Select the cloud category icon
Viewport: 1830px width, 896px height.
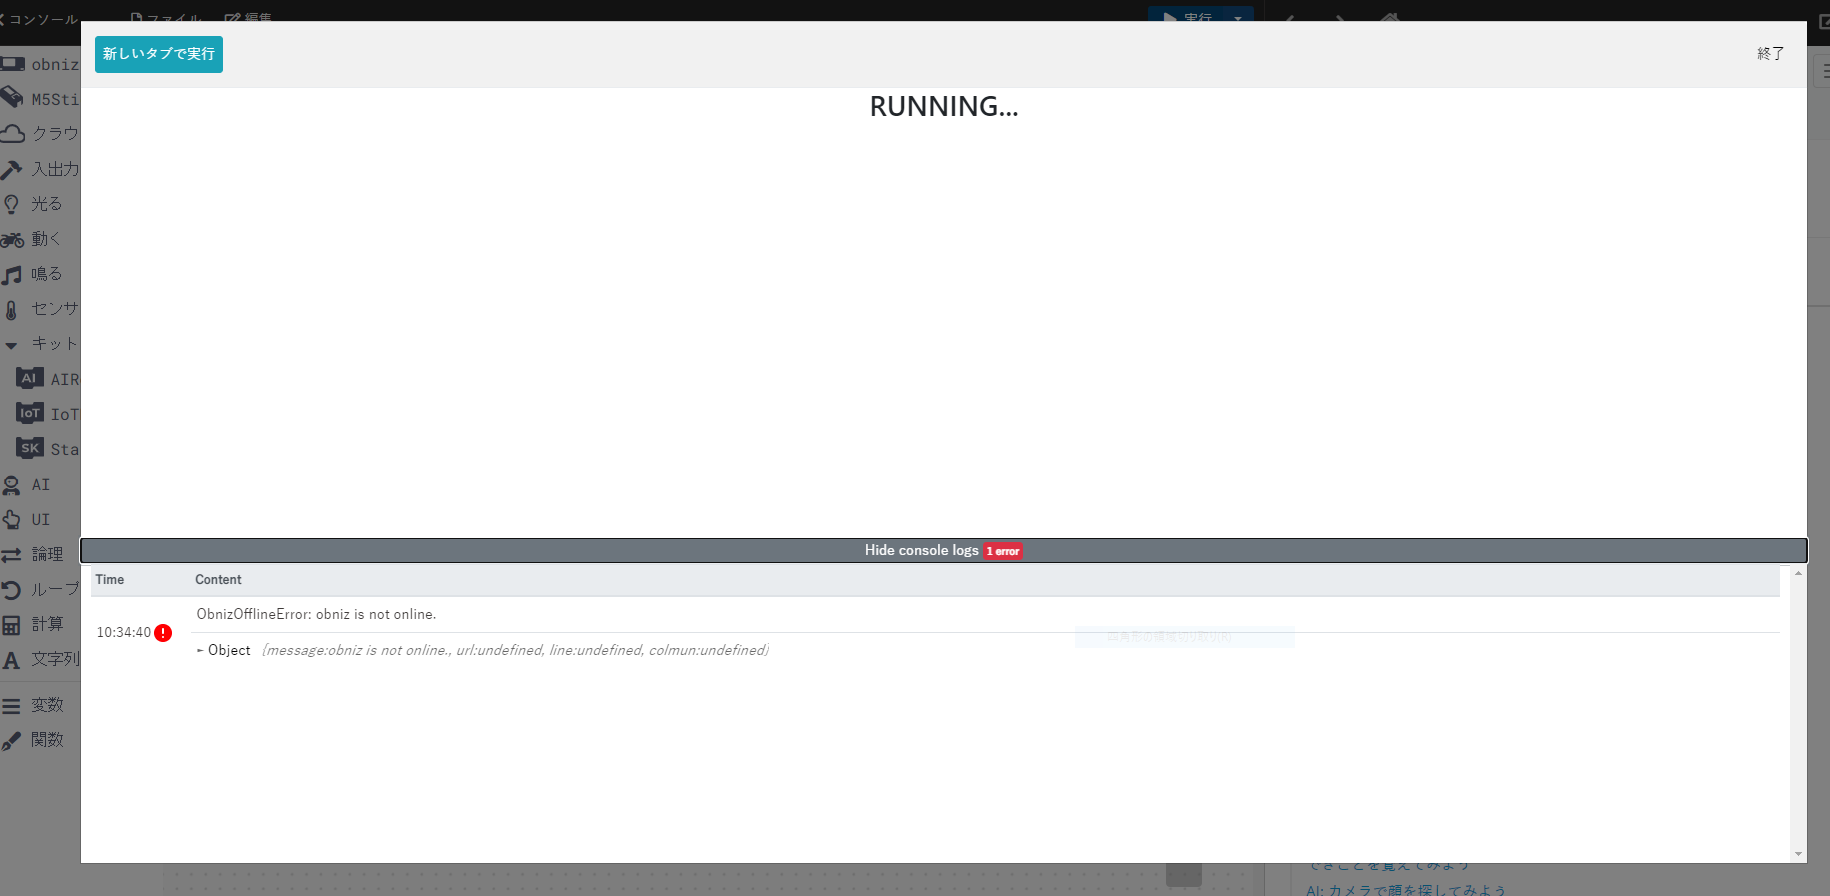tap(13, 133)
